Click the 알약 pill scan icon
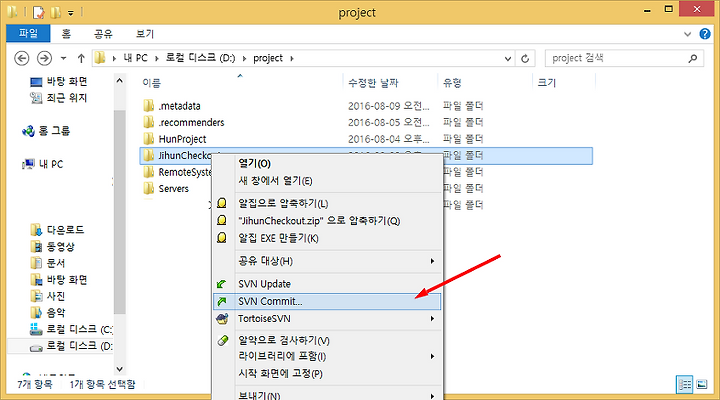720x400 pixels. click(223, 340)
